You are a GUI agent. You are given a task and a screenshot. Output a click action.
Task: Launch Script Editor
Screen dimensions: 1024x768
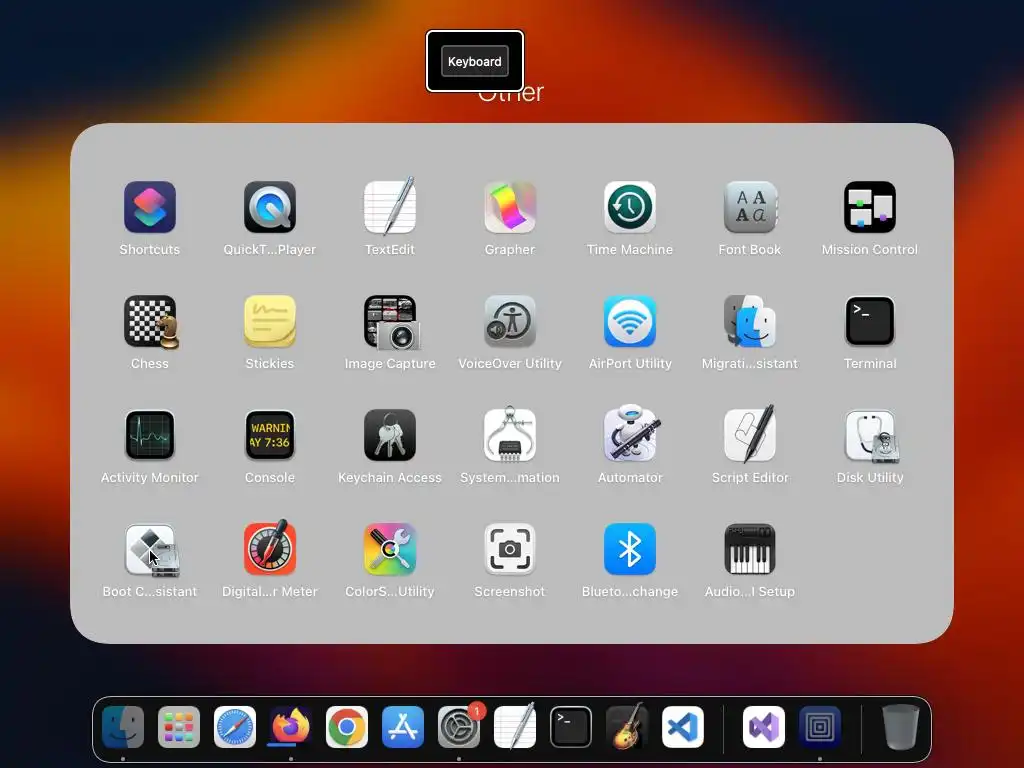coord(750,434)
